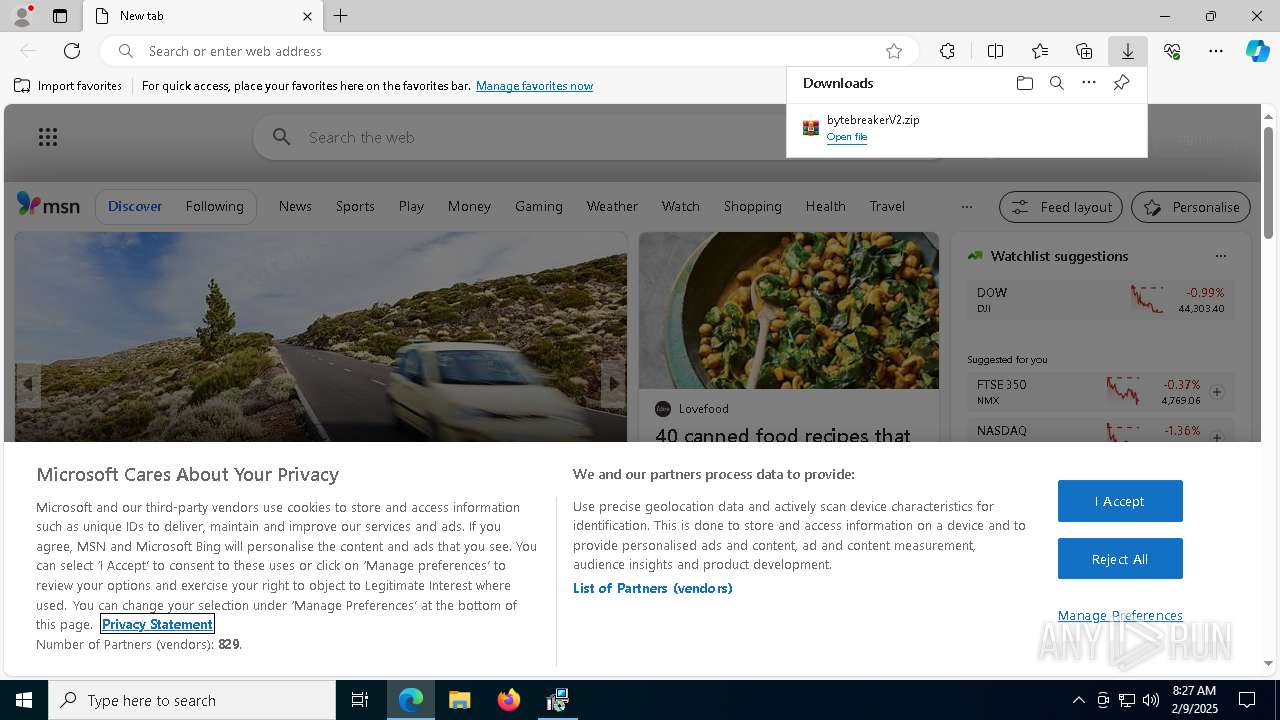Launch Firefox from the taskbar
This screenshot has width=1280, height=720.
tap(509, 700)
